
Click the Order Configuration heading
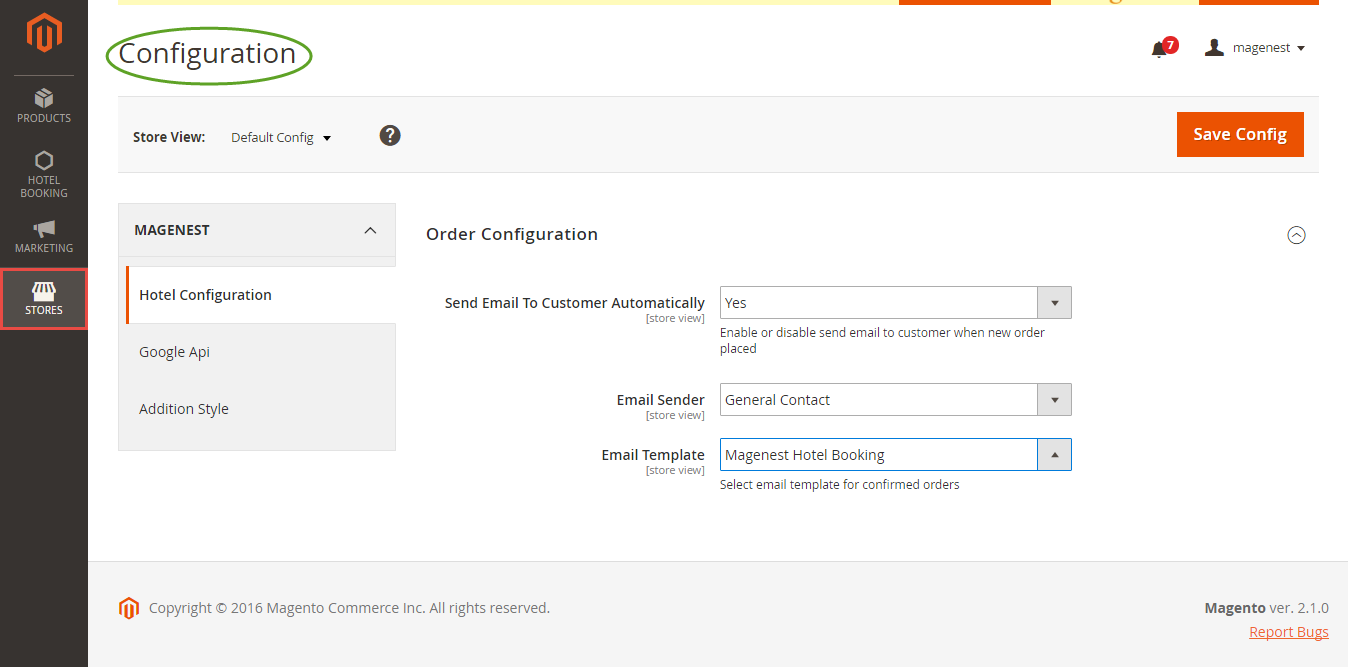(x=512, y=234)
